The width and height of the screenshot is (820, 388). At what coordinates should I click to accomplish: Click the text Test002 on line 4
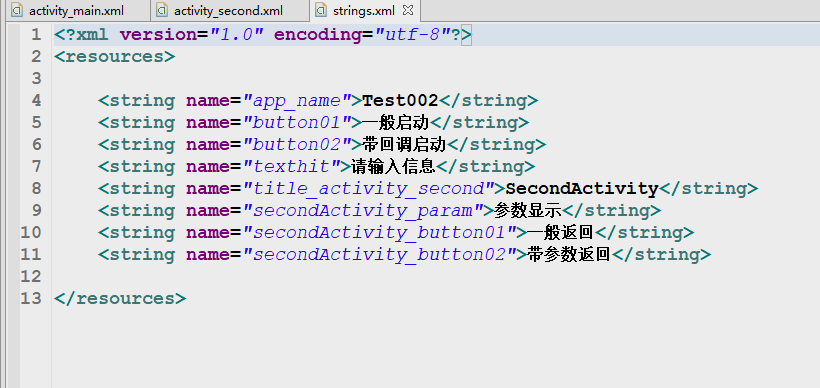(400, 100)
